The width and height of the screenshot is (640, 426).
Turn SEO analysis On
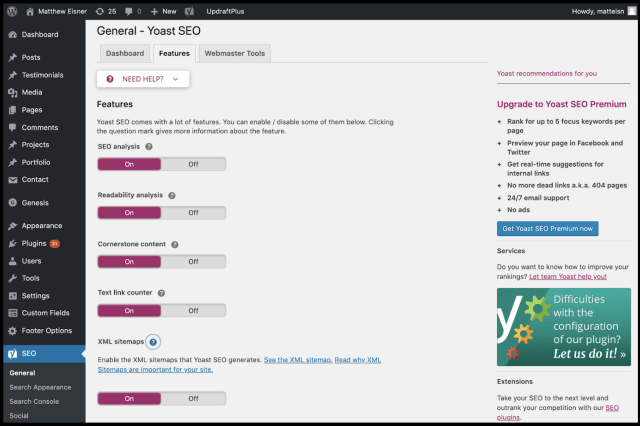pyautogui.click(x=129, y=164)
